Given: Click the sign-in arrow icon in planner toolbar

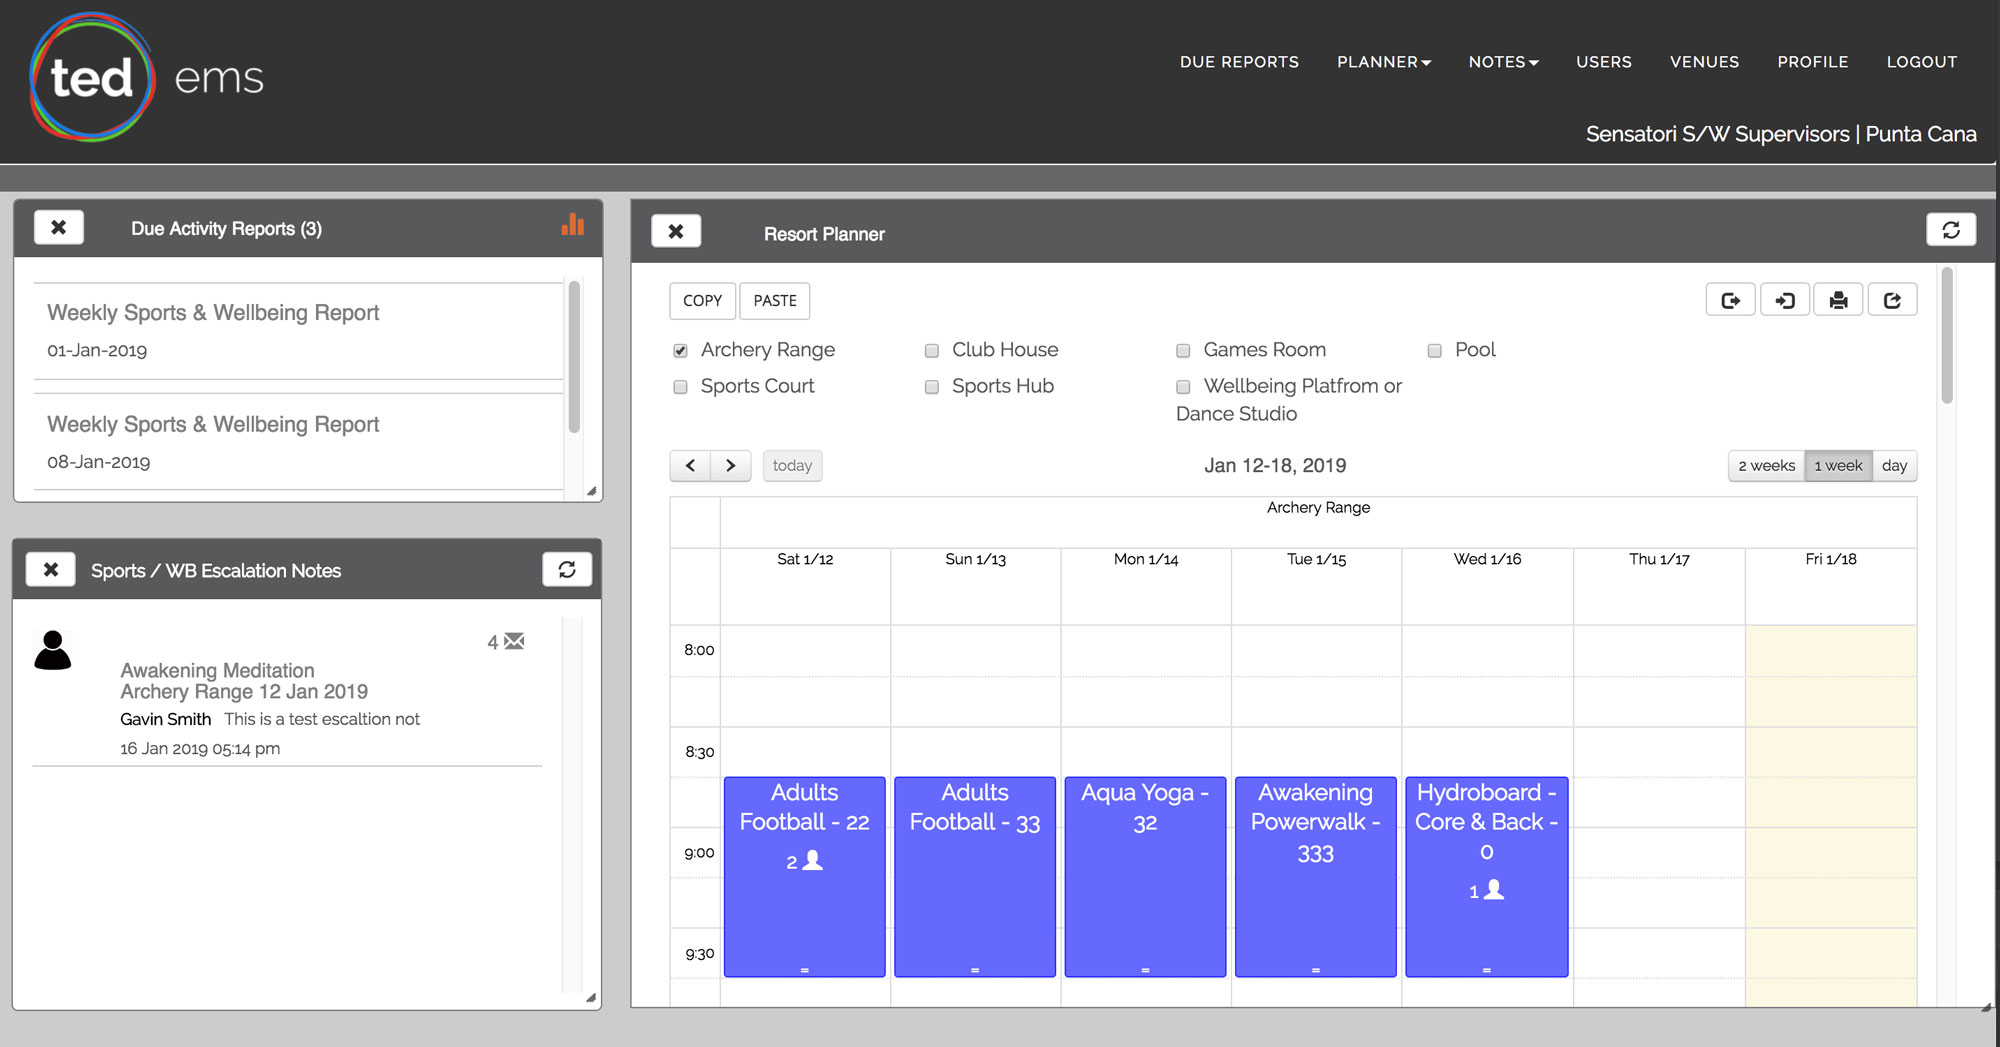Looking at the screenshot, I should [x=1784, y=300].
